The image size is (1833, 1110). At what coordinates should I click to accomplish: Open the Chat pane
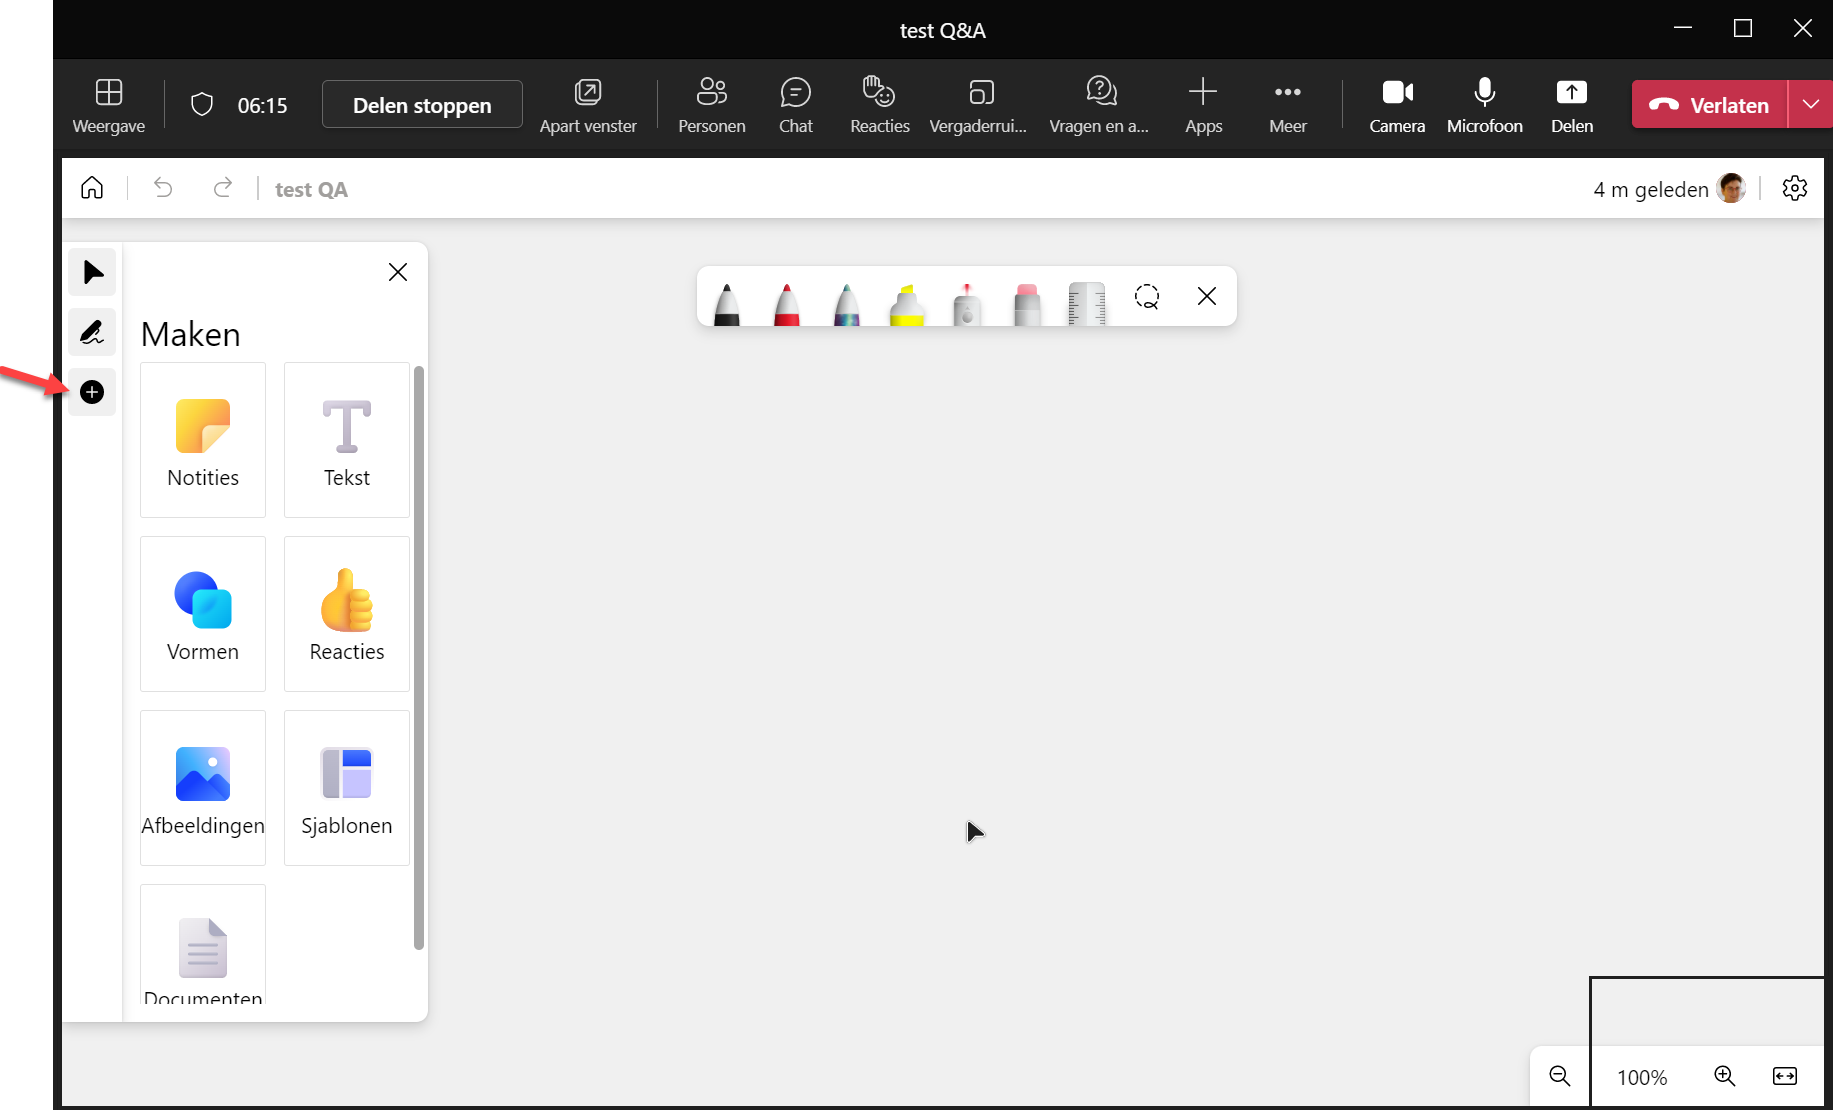point(796,105)
